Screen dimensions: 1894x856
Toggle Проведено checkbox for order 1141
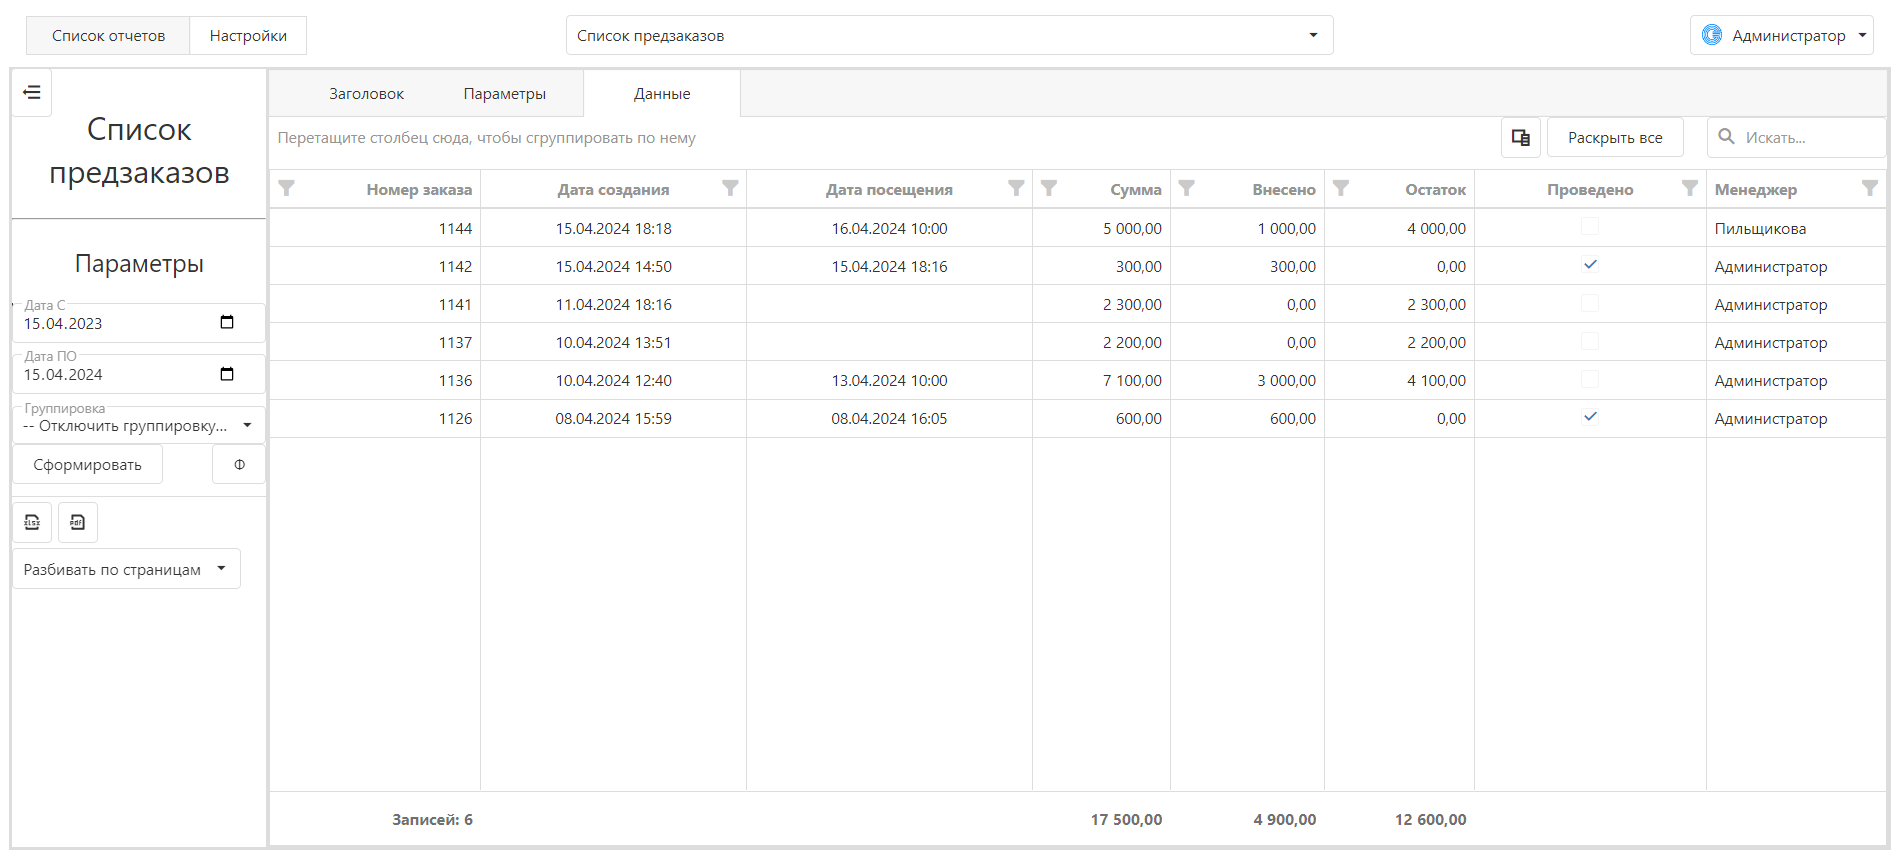click(1590, 303)
